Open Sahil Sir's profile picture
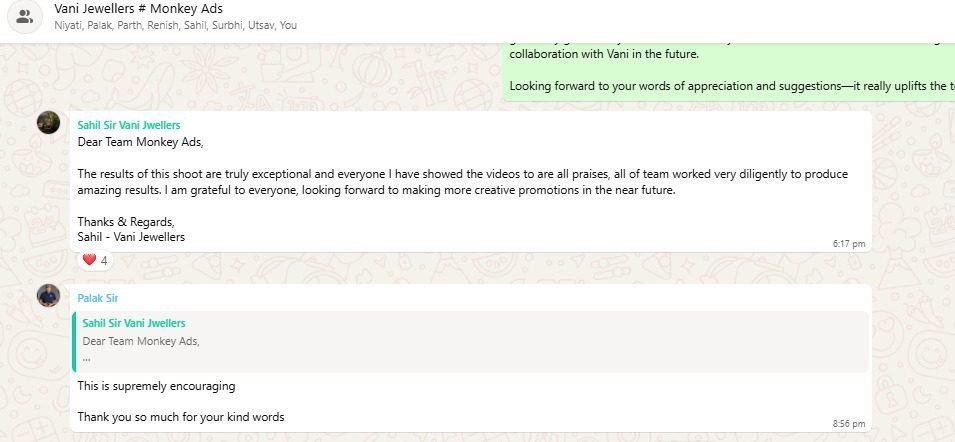The image size is (955, 442). click(48, 122)
